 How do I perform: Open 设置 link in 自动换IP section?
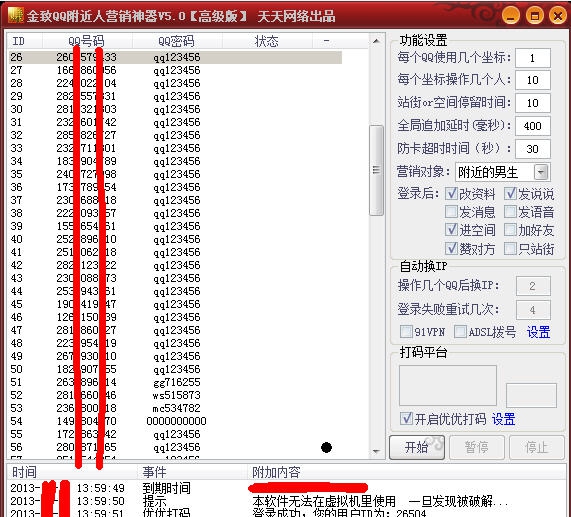pos(538,332)
